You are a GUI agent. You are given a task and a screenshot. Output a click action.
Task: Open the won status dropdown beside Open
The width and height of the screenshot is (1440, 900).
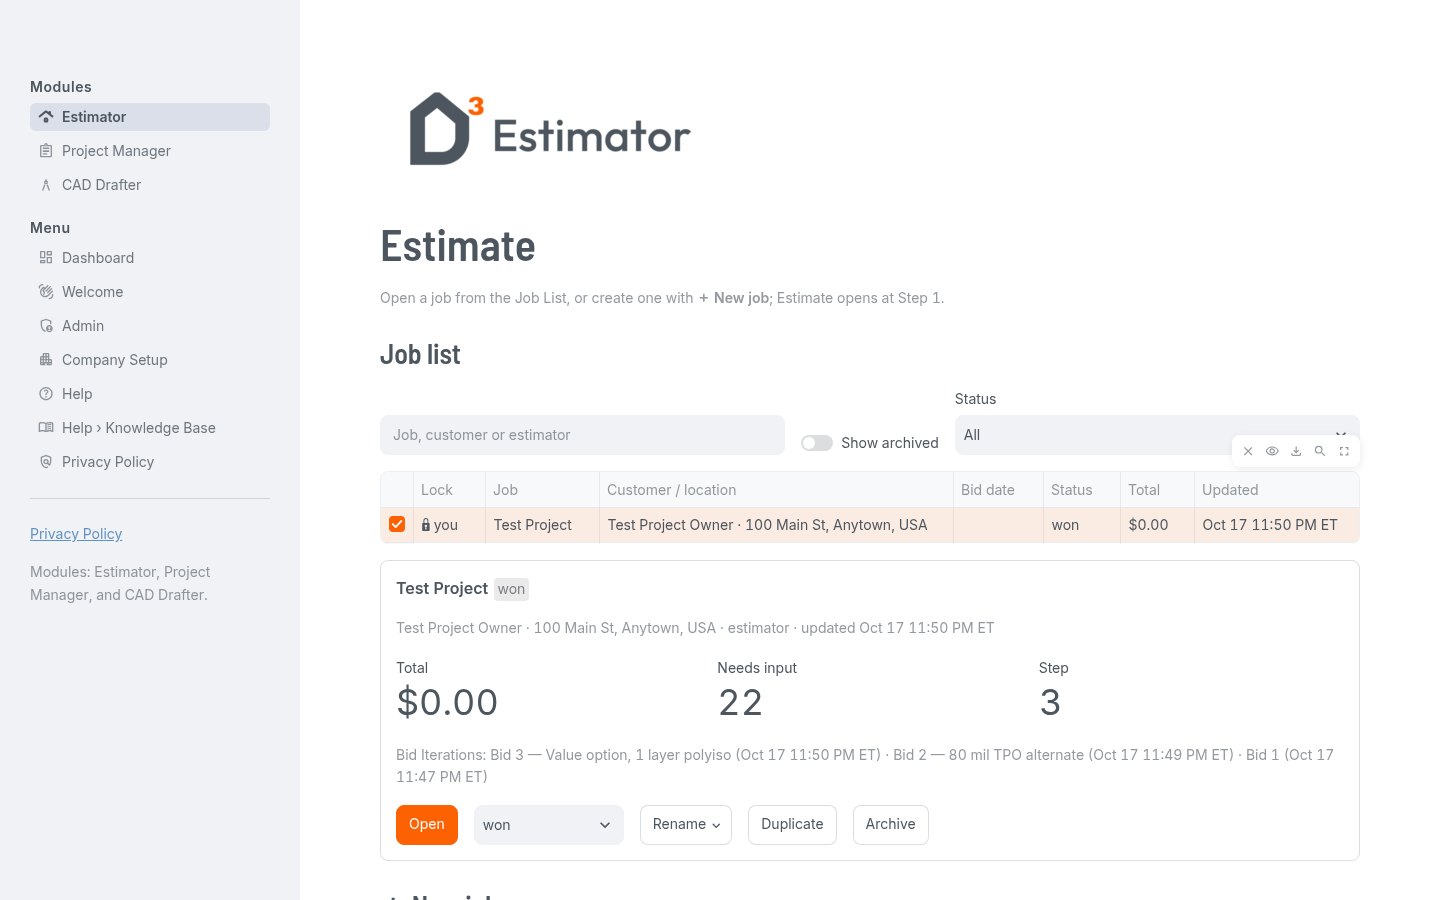tap(549, 825)
